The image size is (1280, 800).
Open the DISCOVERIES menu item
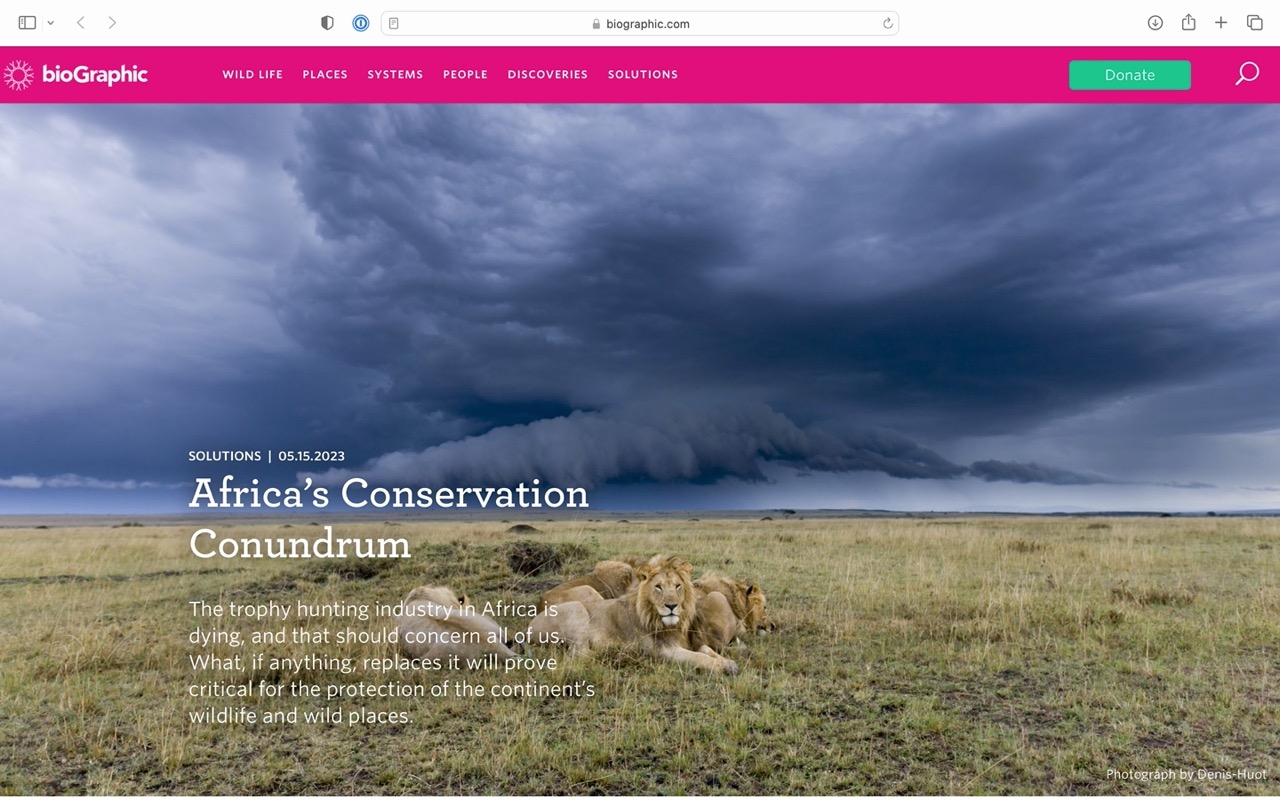547,75
